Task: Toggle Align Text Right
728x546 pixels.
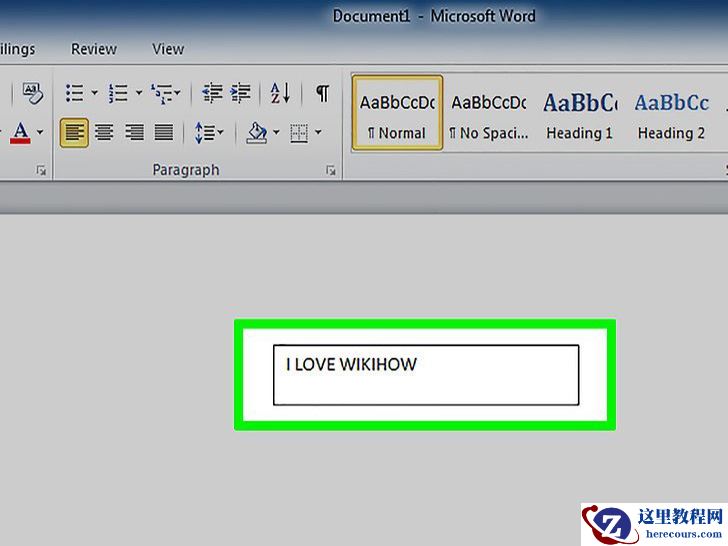Action: click(x=134, y=133)
